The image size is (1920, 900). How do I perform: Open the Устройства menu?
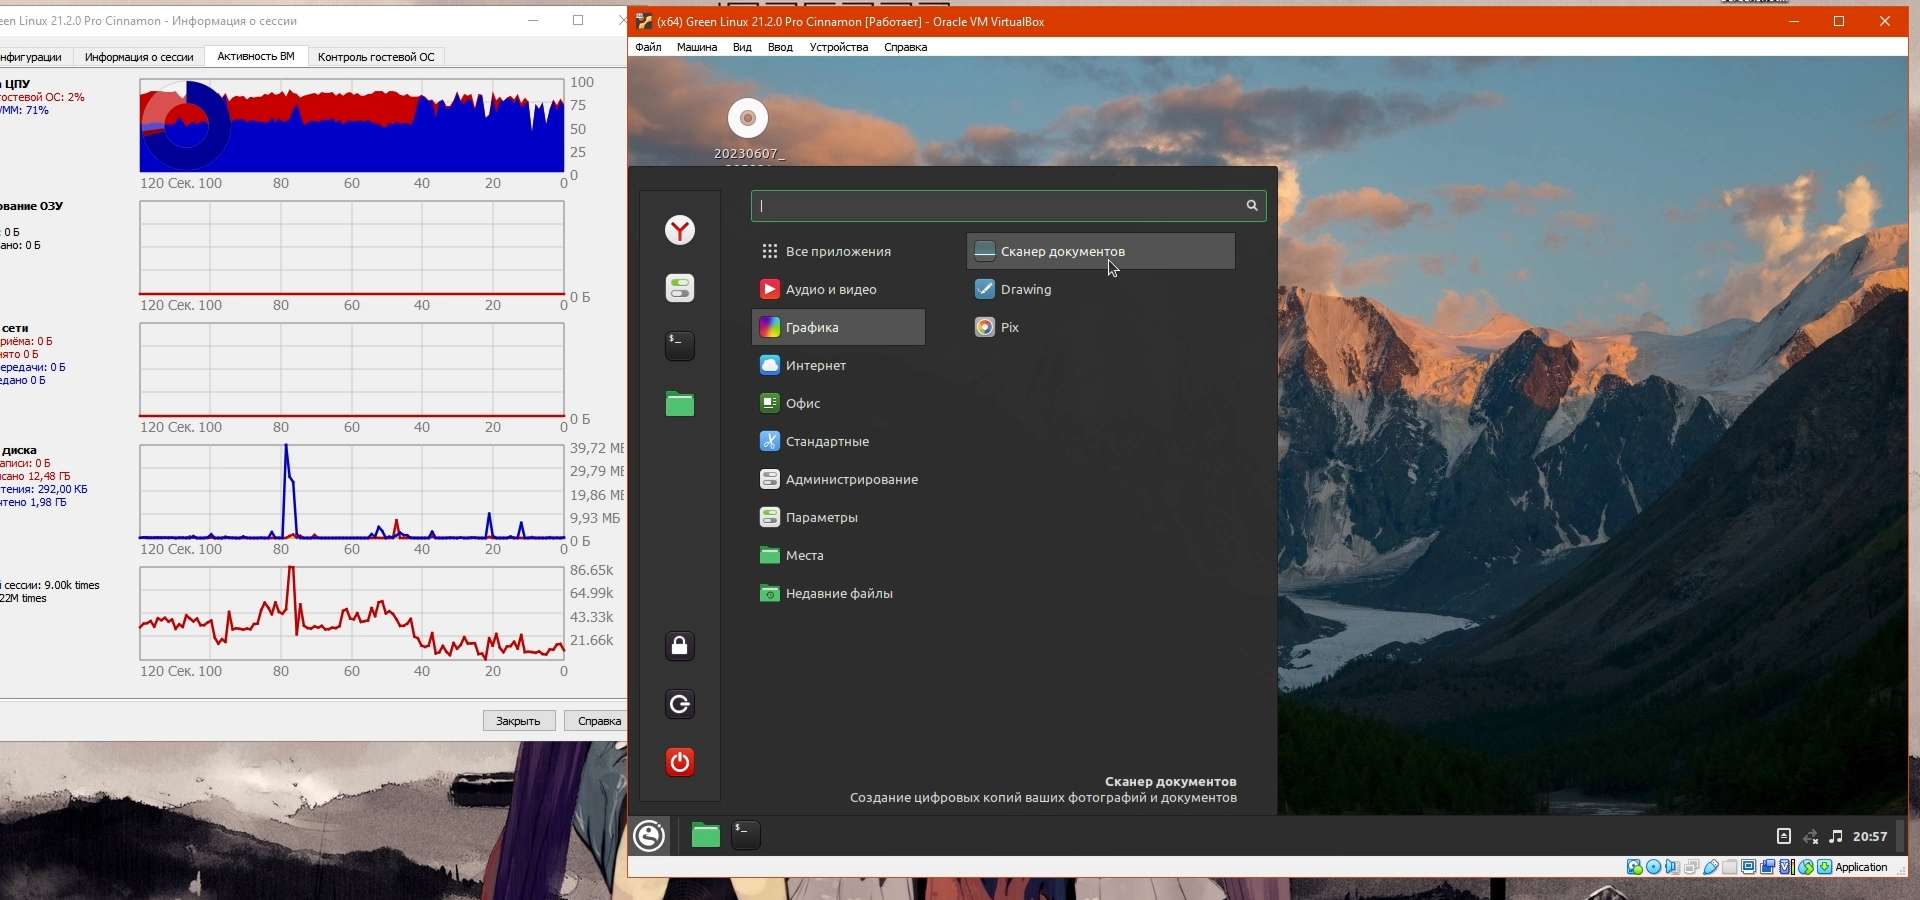coord(838,47)
